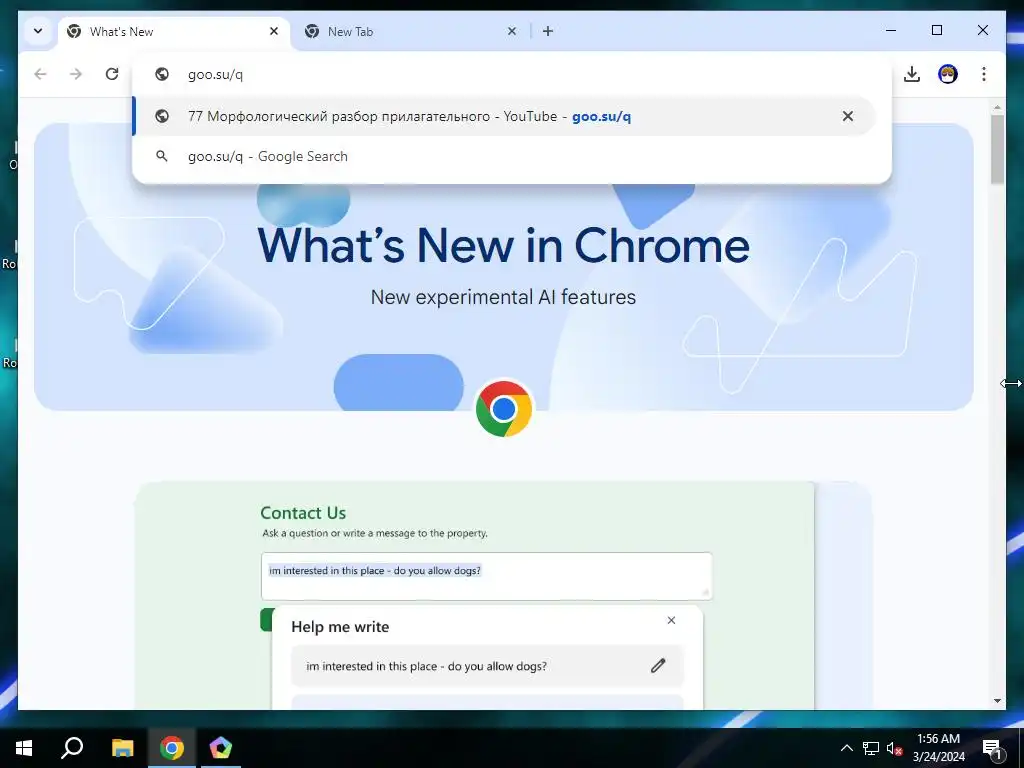Click the muted volume tray icon
The width and height of the screenshot is (1024, 768).
click(895, 748)
